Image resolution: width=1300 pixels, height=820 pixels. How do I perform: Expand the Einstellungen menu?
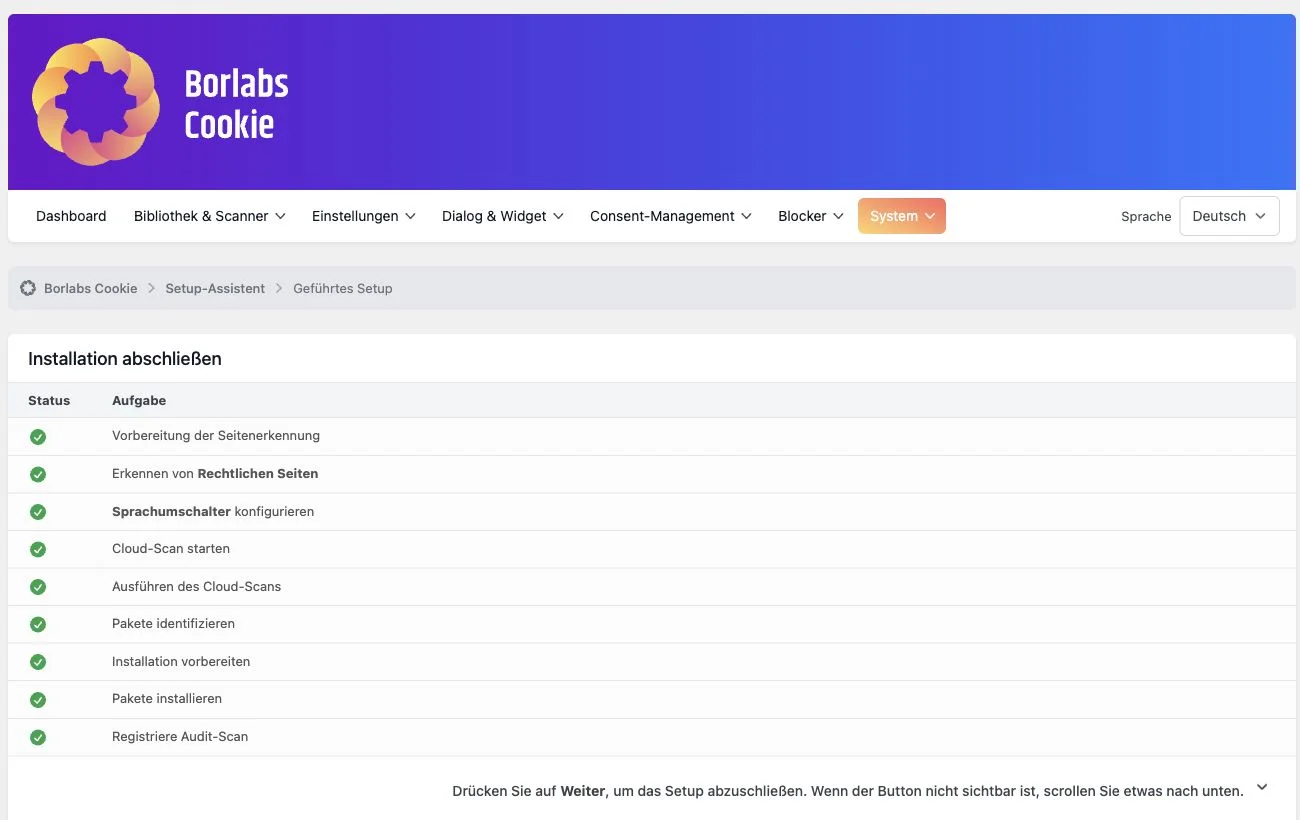pos(364,216)
